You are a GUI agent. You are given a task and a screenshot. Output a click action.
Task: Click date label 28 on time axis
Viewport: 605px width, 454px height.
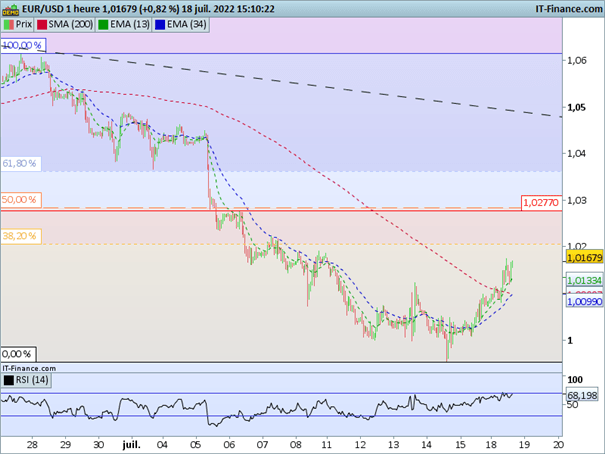(32, 445)
